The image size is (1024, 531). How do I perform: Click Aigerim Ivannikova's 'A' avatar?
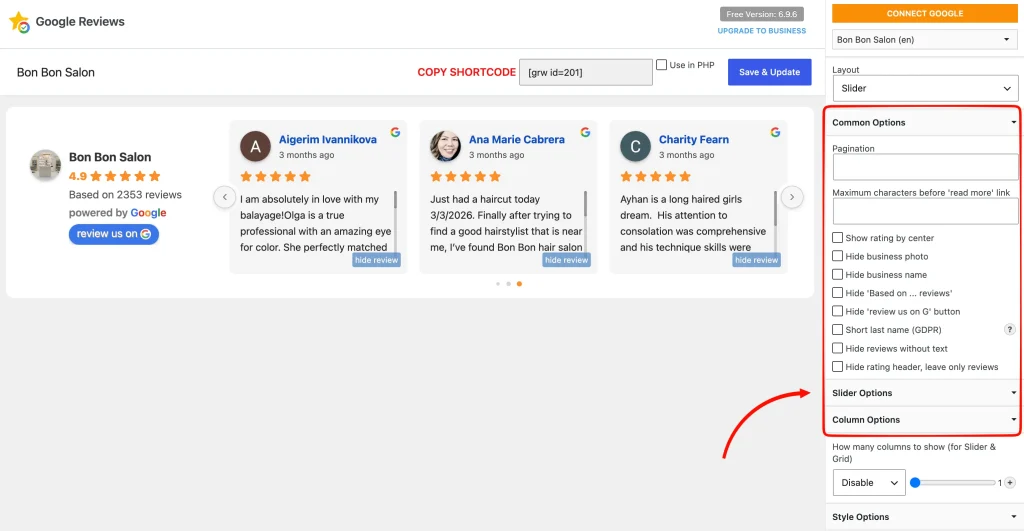[255, 146]
